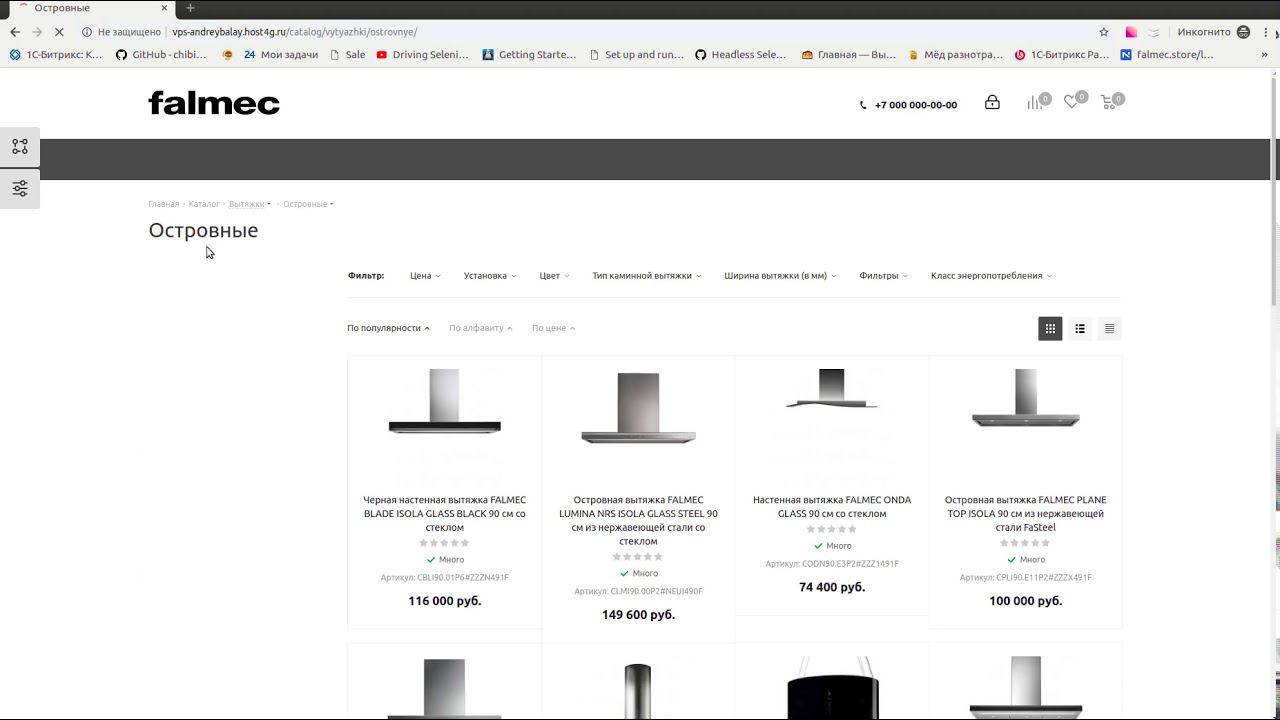Viewport: 1280px width, 720px height.
Task: Open Островная вытяжка PLANE TOP ISOLA title link
Action: [x=1025, y=514]
